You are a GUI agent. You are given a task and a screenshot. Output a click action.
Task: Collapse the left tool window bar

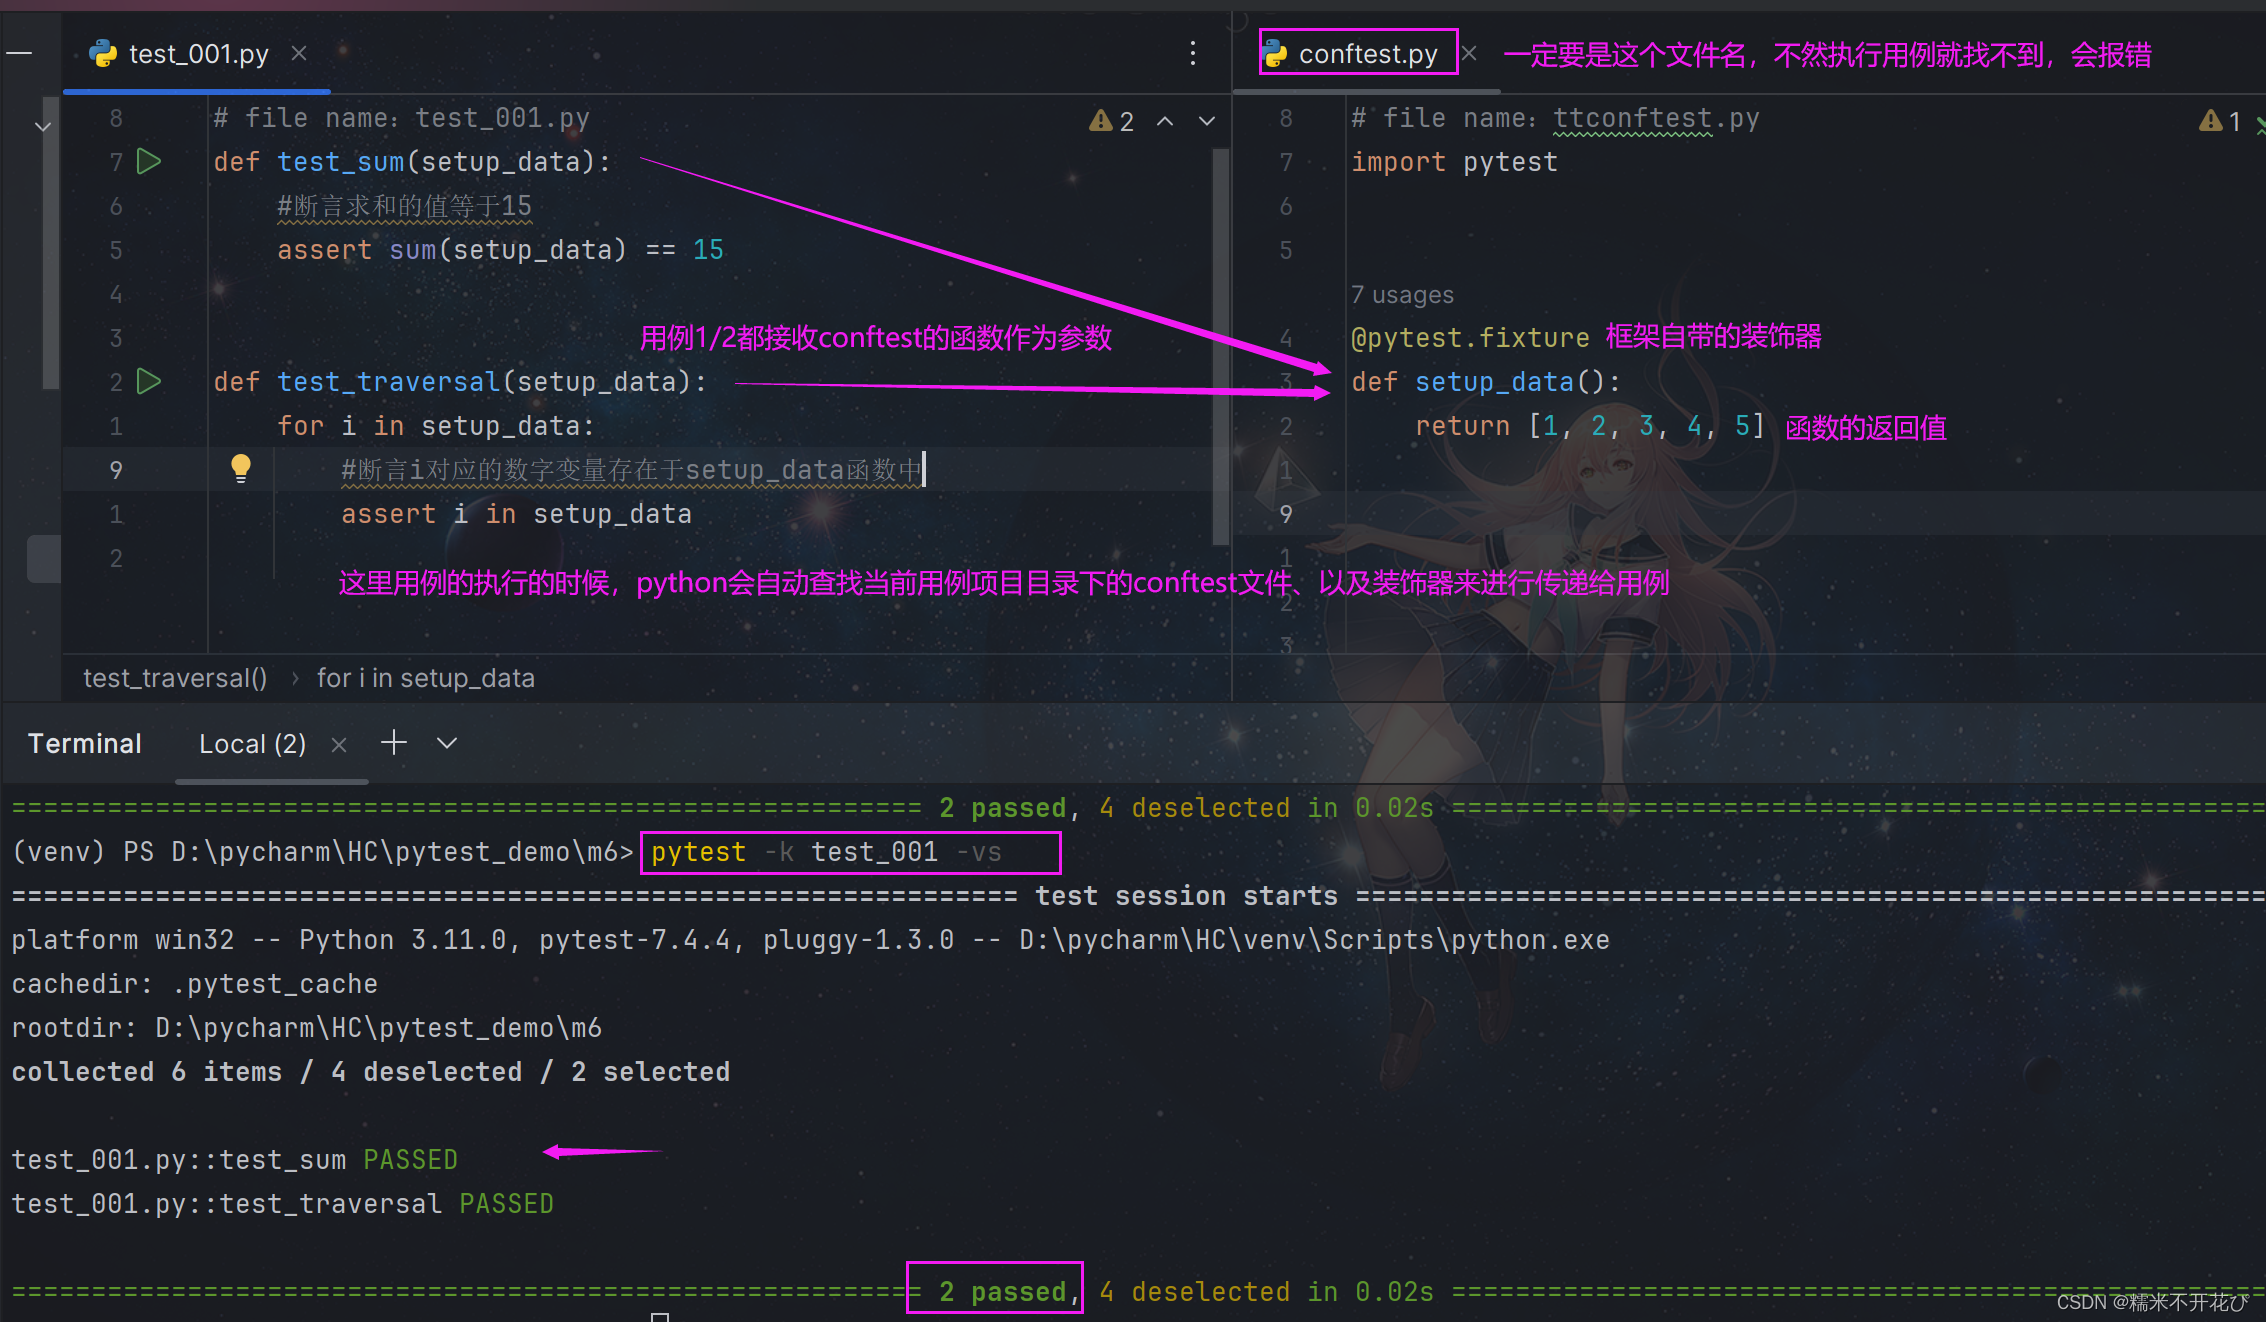19,54
